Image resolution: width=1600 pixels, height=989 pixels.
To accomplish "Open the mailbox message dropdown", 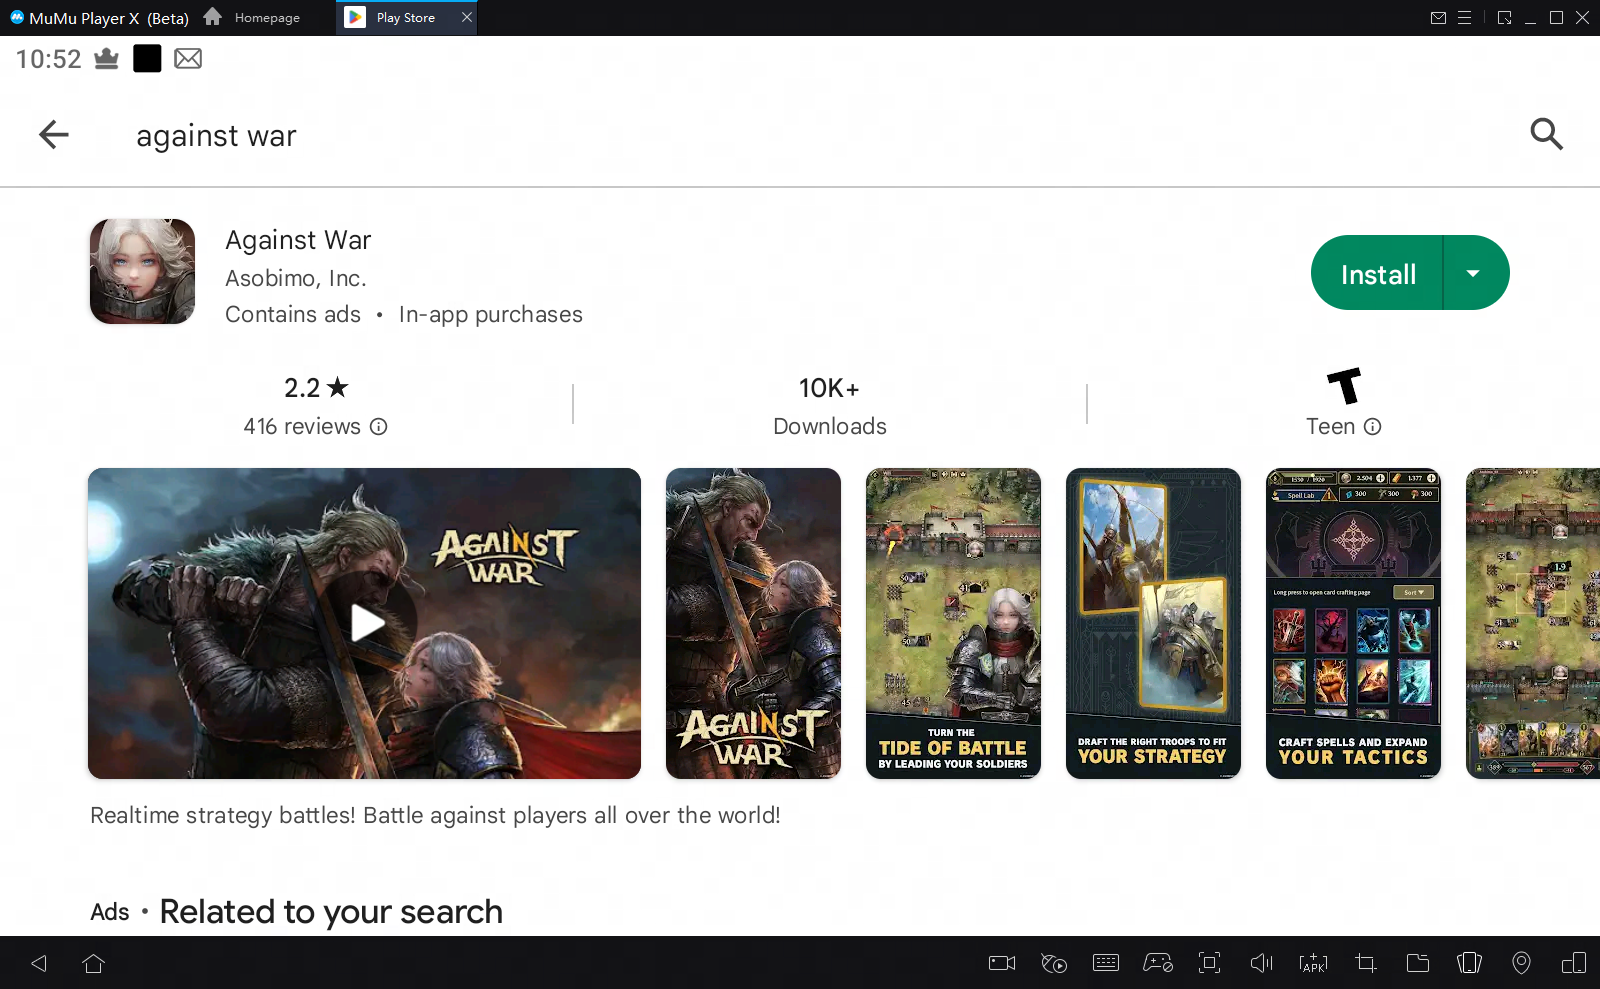I will click(1439, 17).
